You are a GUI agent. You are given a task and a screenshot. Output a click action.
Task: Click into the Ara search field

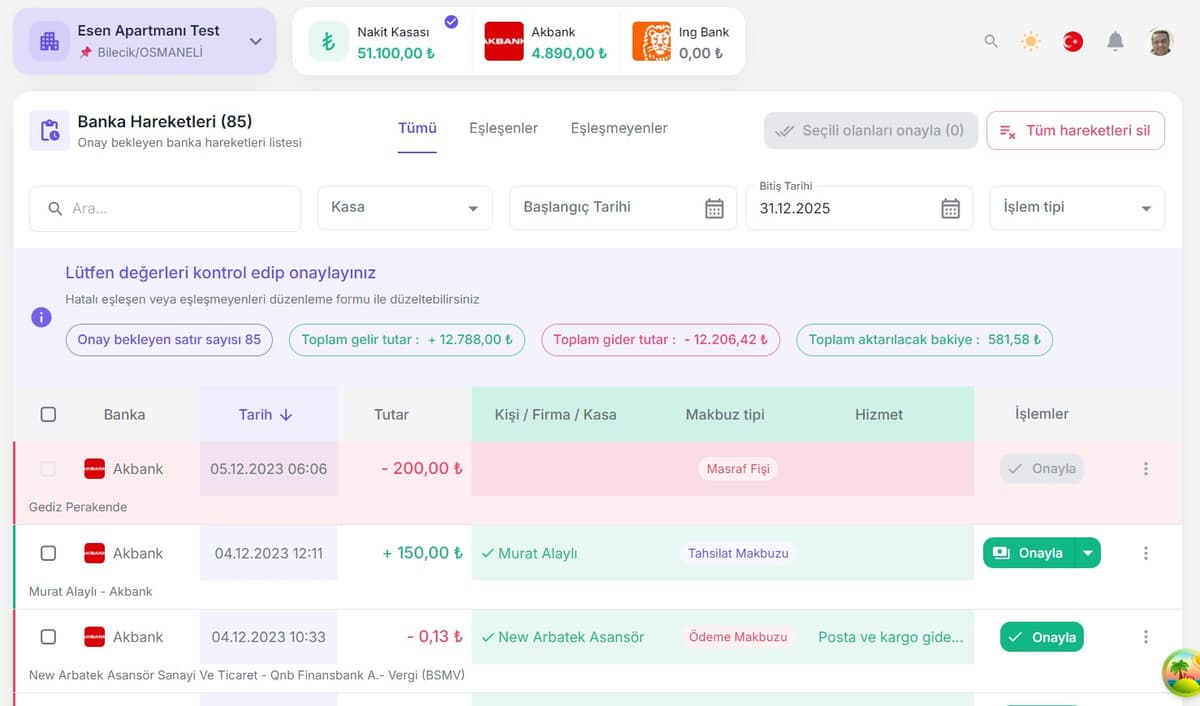pos(175,209)
